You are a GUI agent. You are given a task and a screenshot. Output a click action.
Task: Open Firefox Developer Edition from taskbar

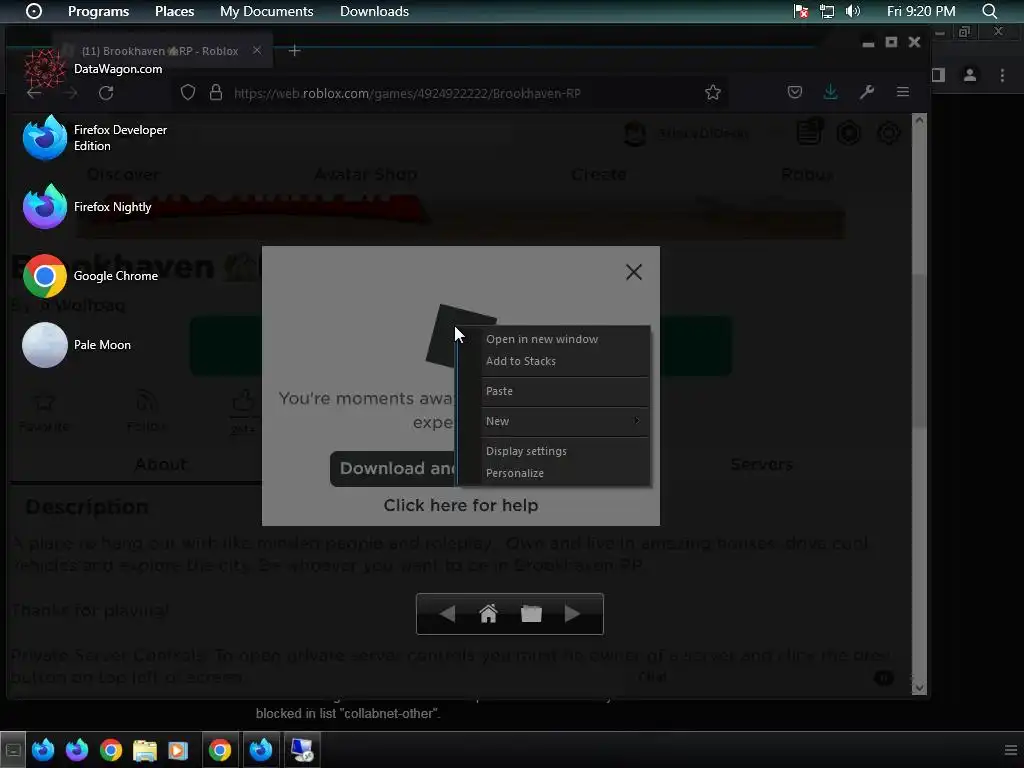pyautogui.click(x=43, y=750)
